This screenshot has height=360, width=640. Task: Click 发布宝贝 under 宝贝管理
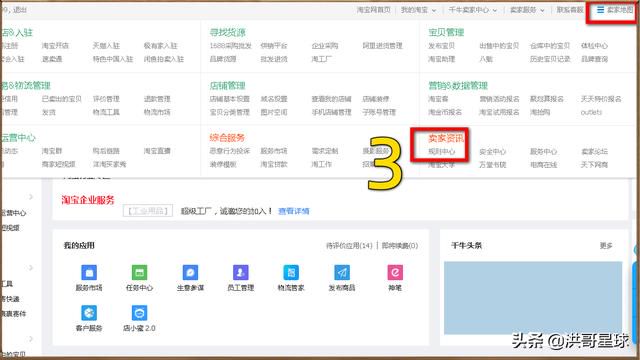[442, 46]
